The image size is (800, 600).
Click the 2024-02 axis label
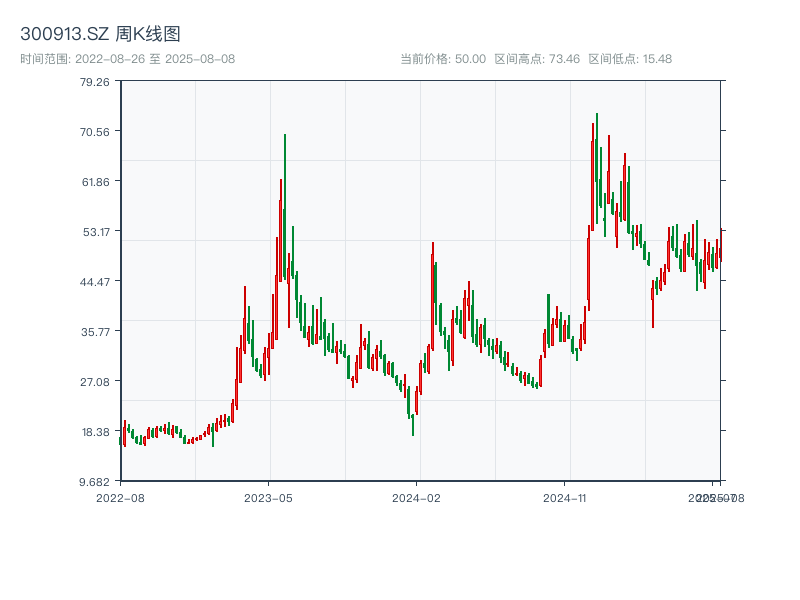click(x=417, y=497)
